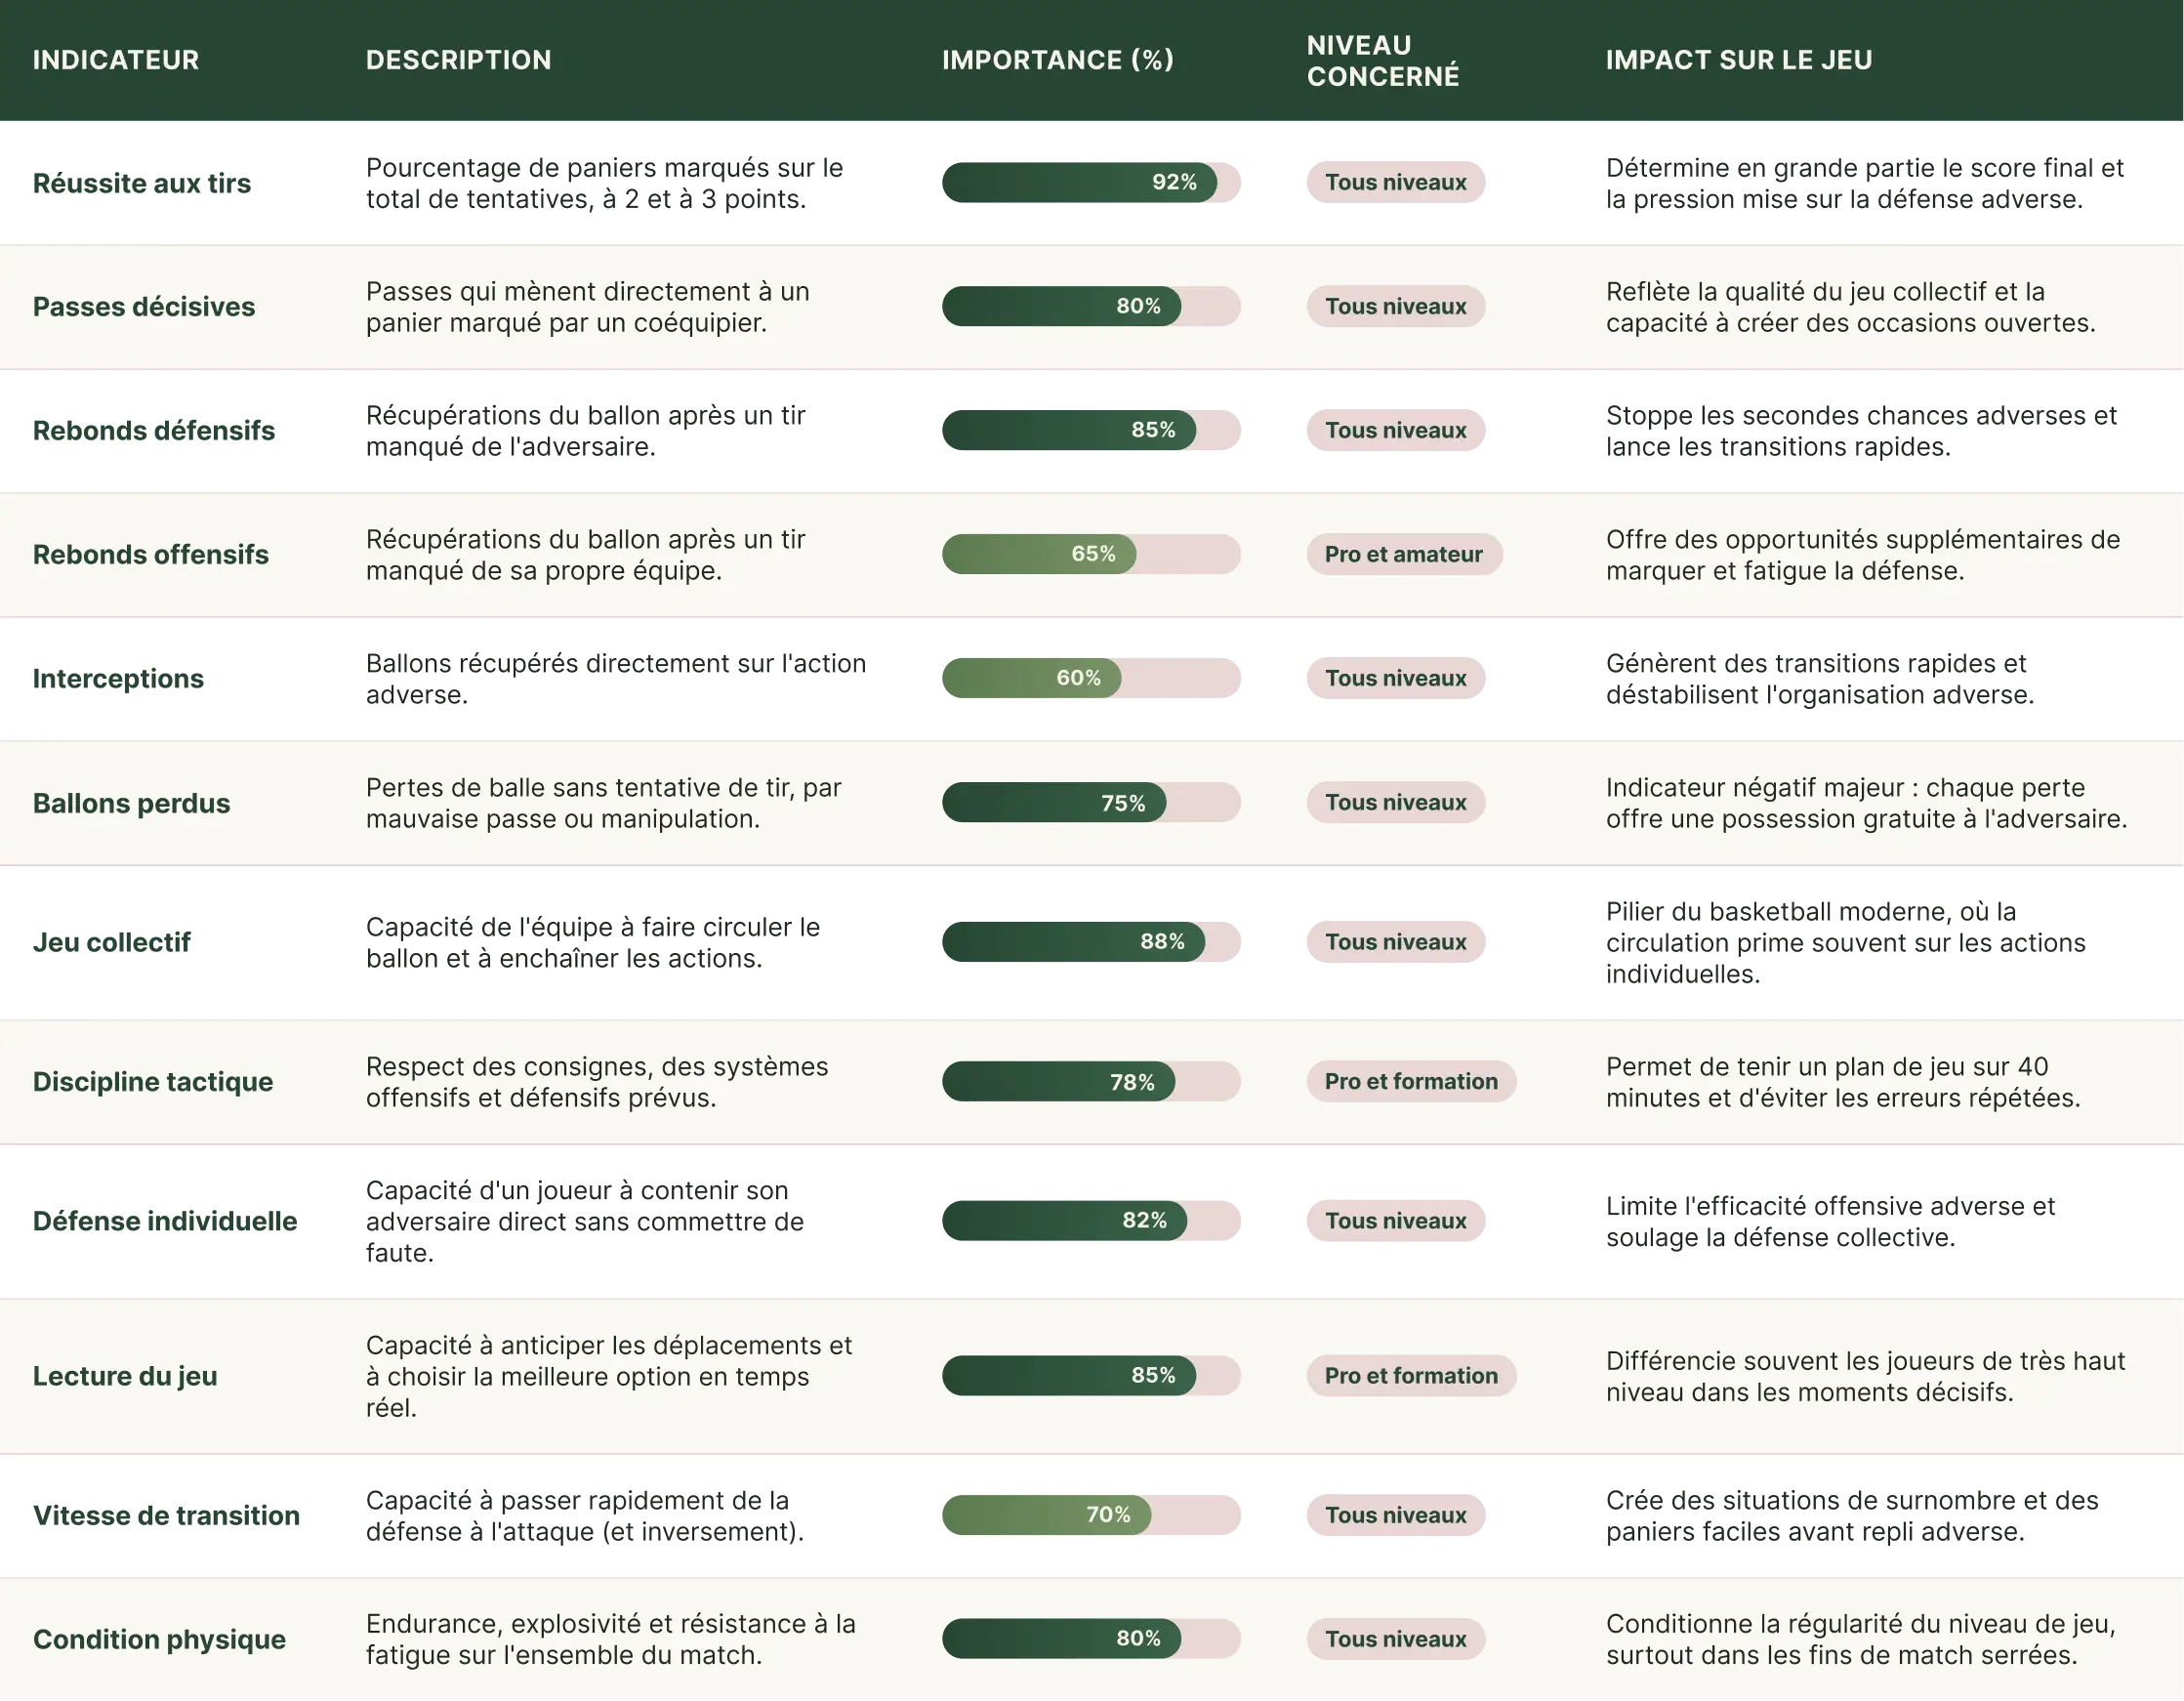Click Pro et formation badge for Discipline tactique

(x=1411, y=1081)
